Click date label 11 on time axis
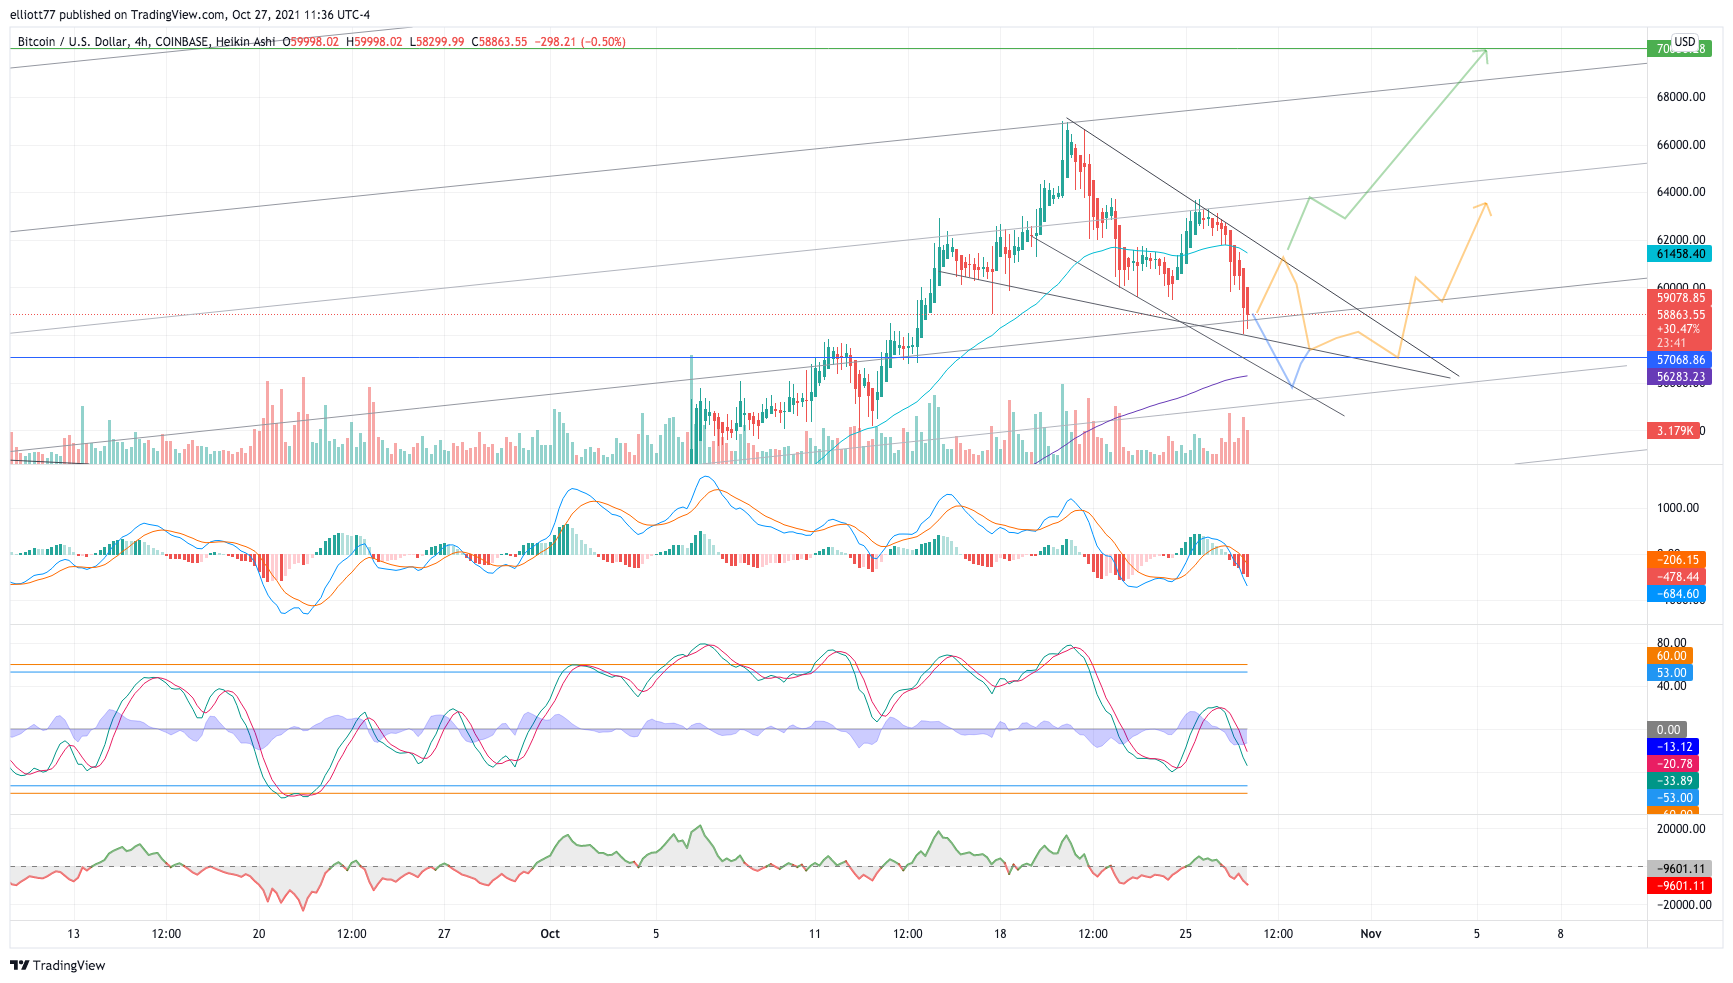The height and width of the screenshot is (983, 1733). click(815, 934)
